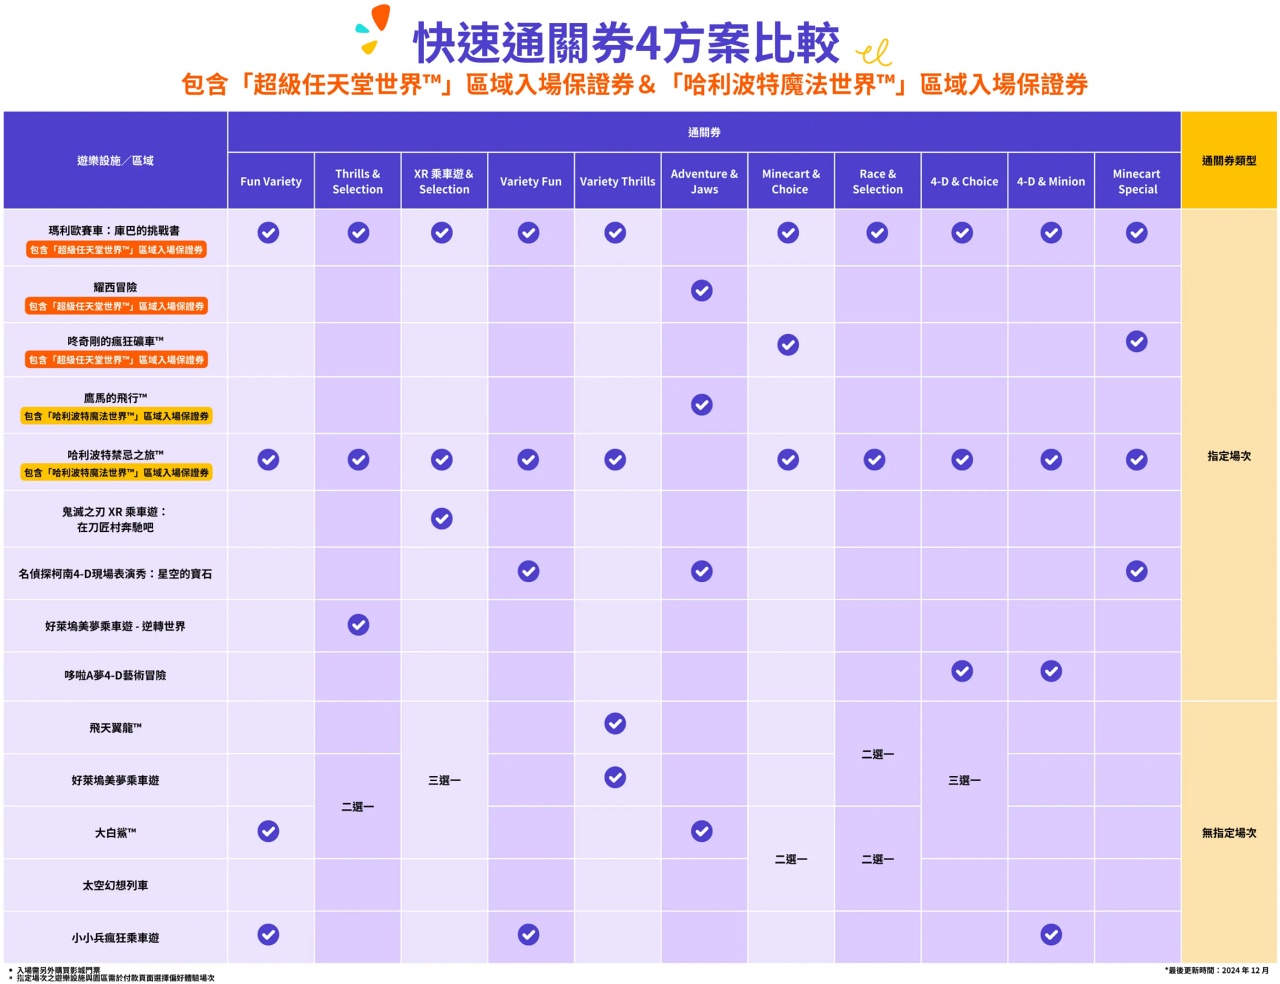This screenshot has width=1280, height=984.
Task: Click the orange badge under 咚奇剛的瘋狂礦車
Action: [x=116, y=359]
